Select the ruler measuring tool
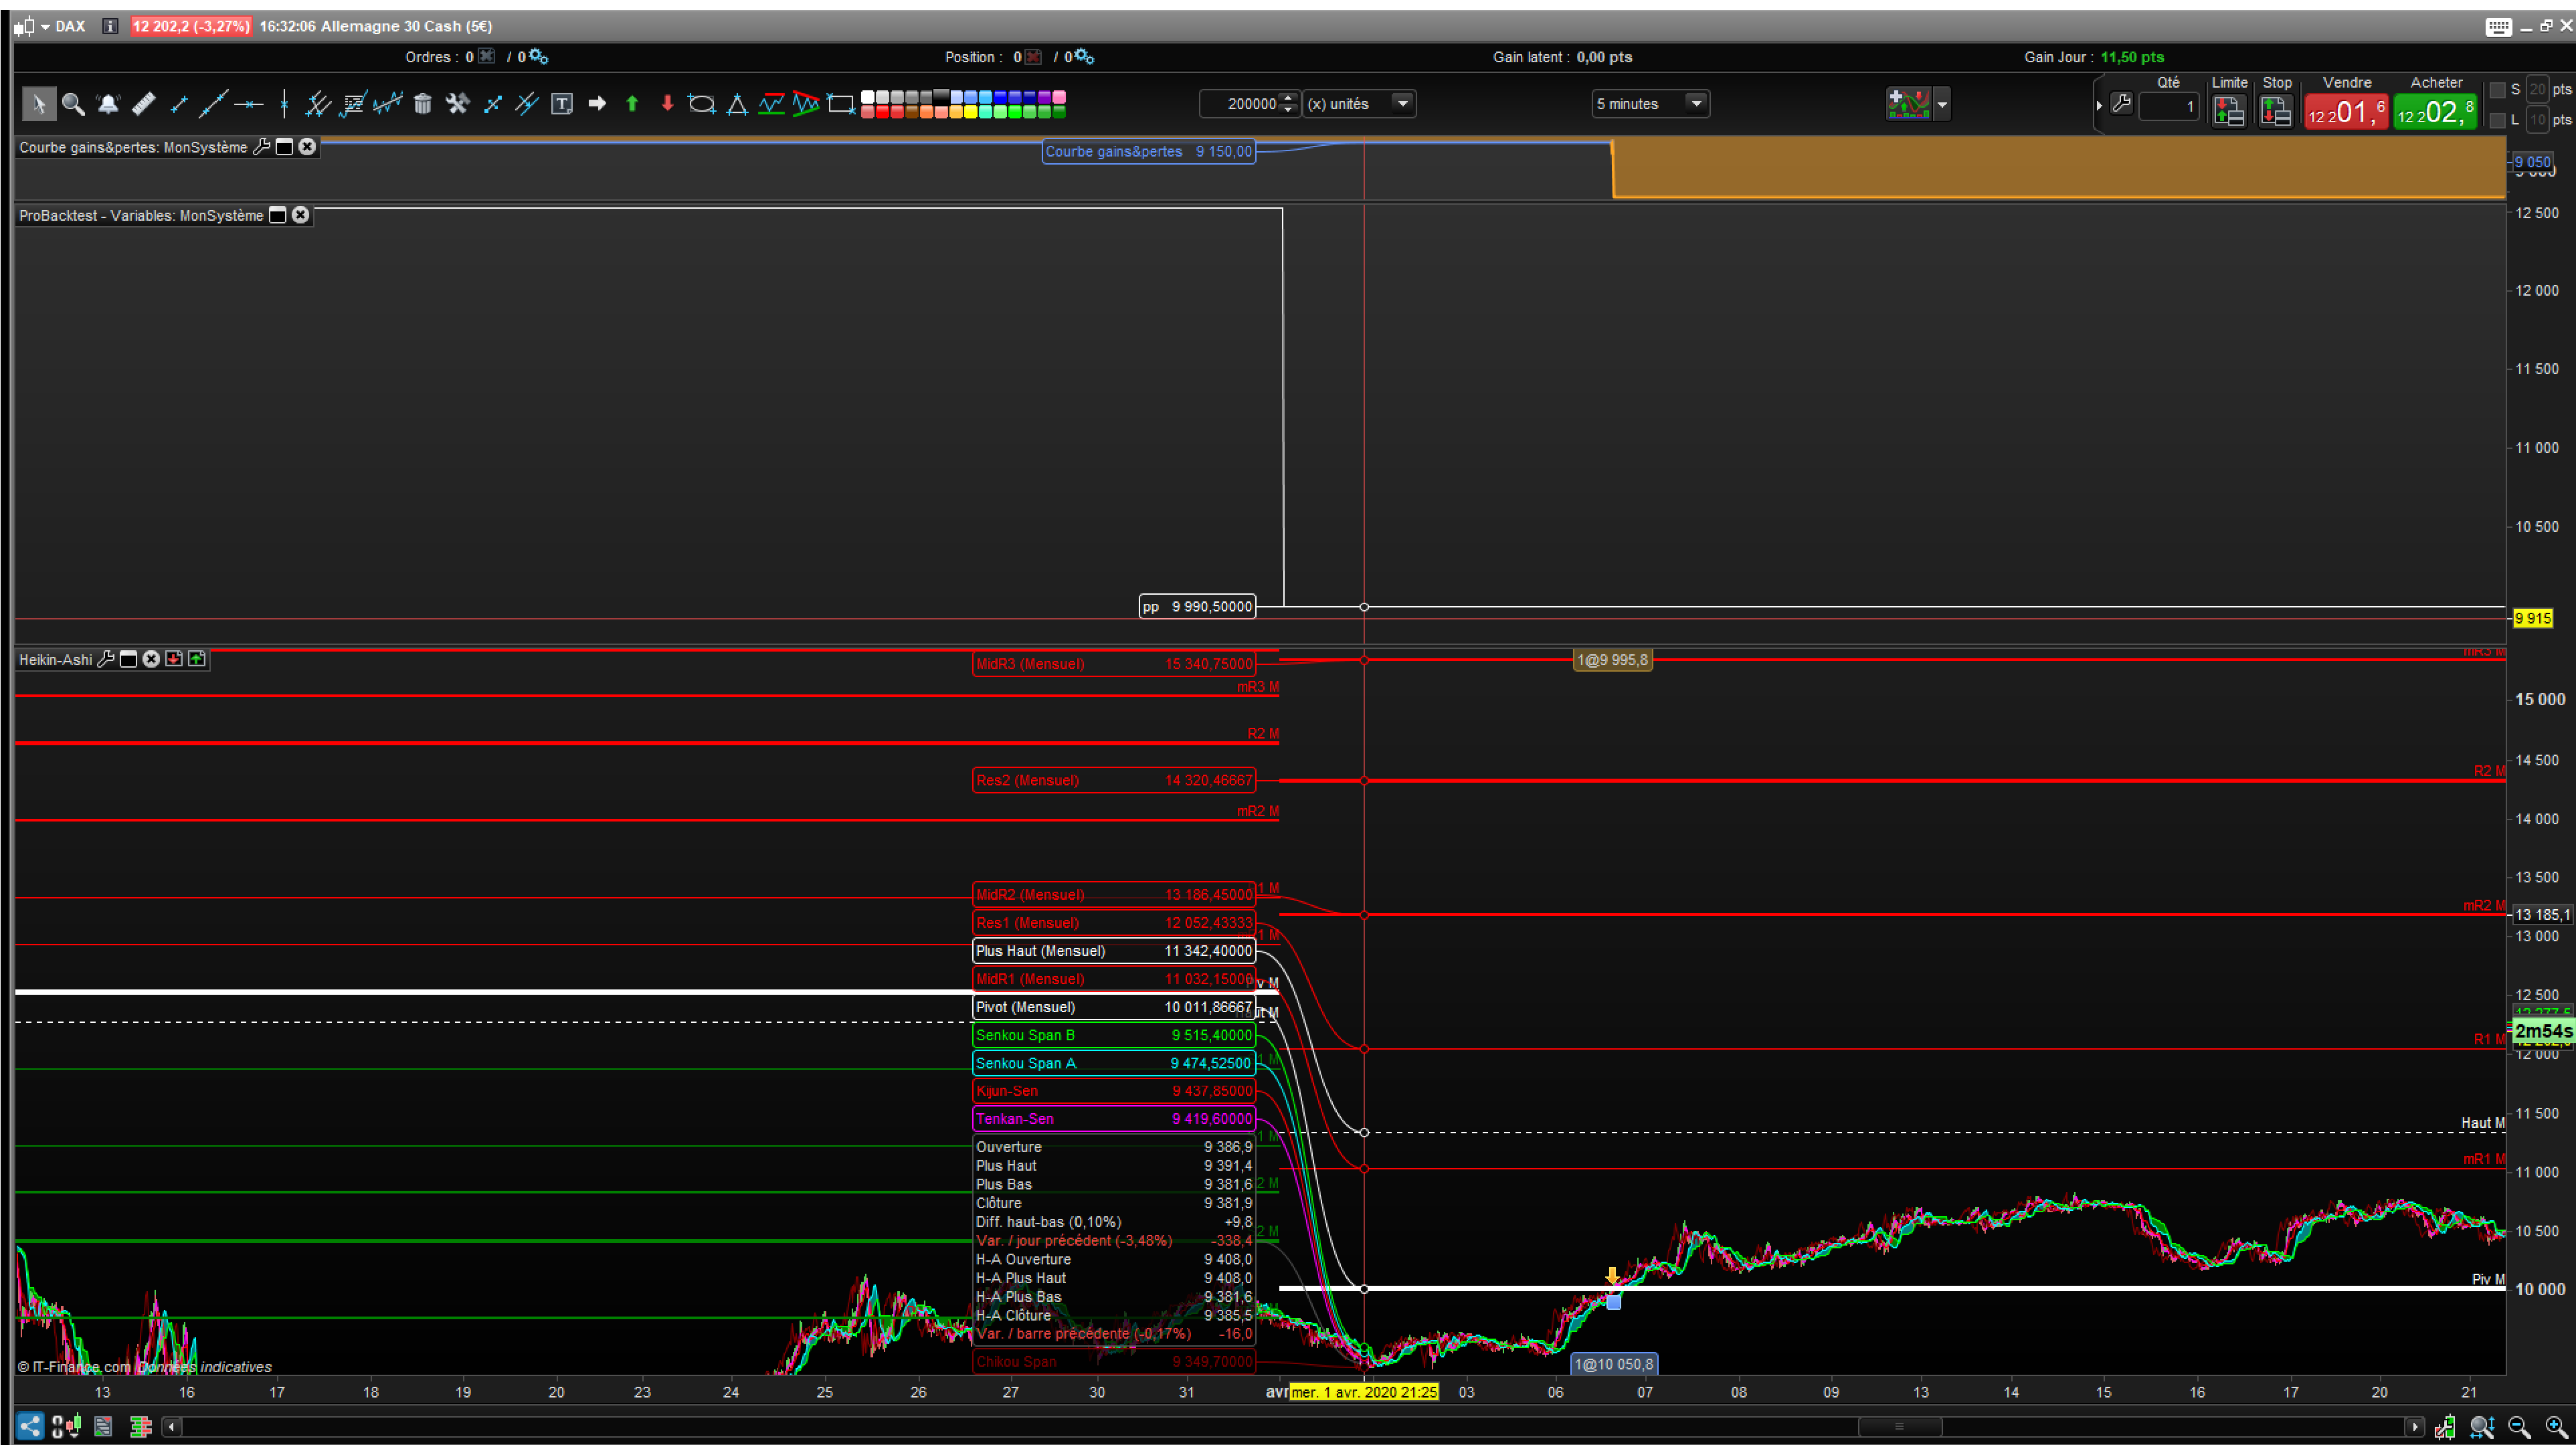This screenshot has height=1445, width=2576. [x=143, y=103]
